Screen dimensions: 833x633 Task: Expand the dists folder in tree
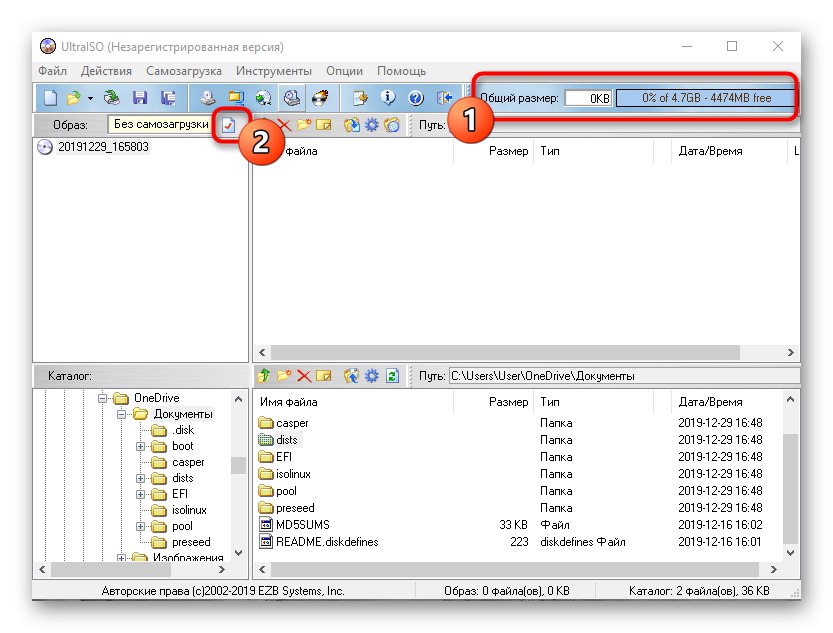click(x=140, y=478)
